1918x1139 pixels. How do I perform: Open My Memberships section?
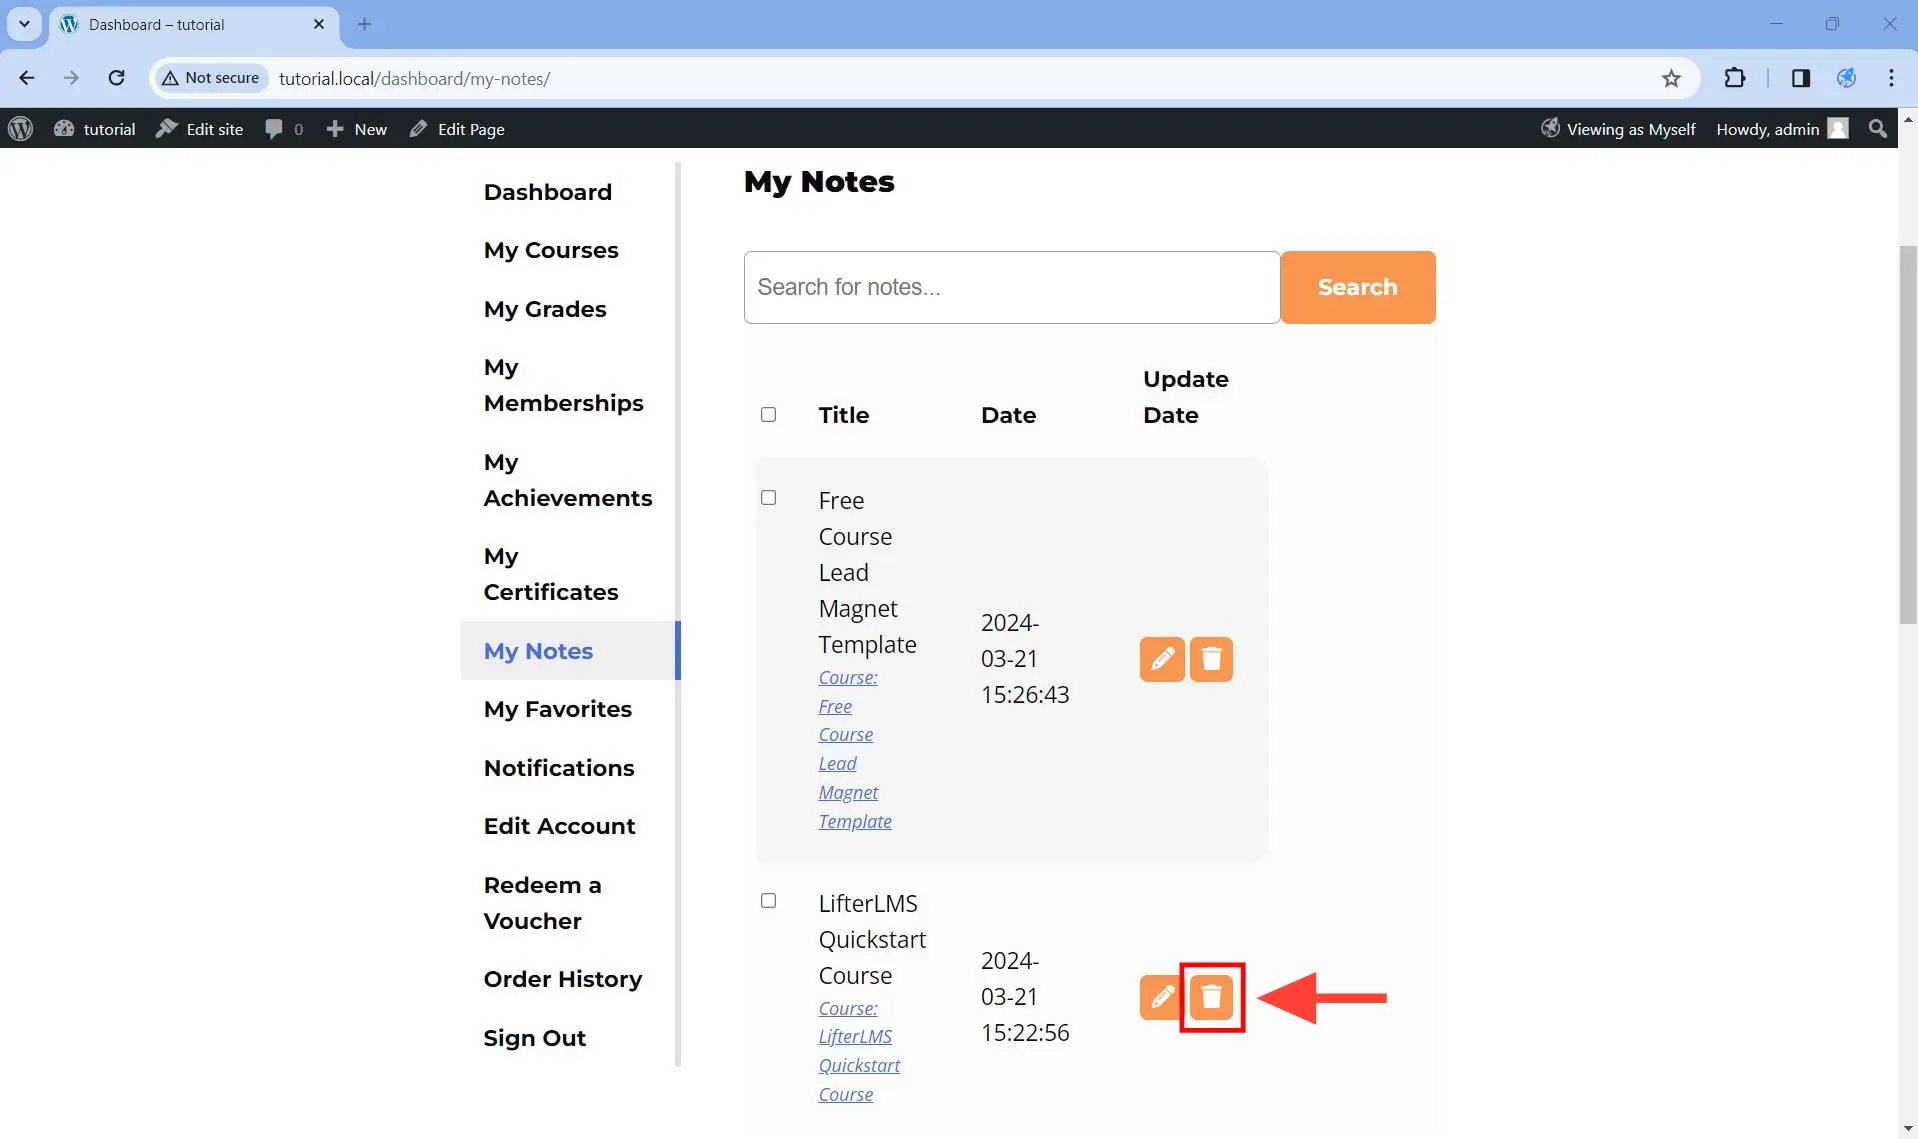tap(564, 385)
